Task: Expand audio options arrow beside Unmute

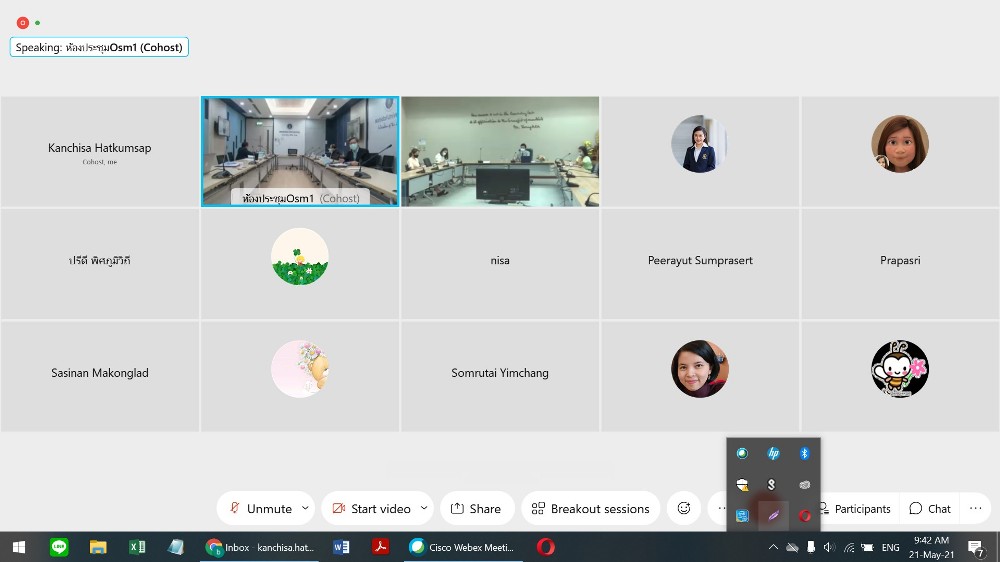Action: [305, 508]
